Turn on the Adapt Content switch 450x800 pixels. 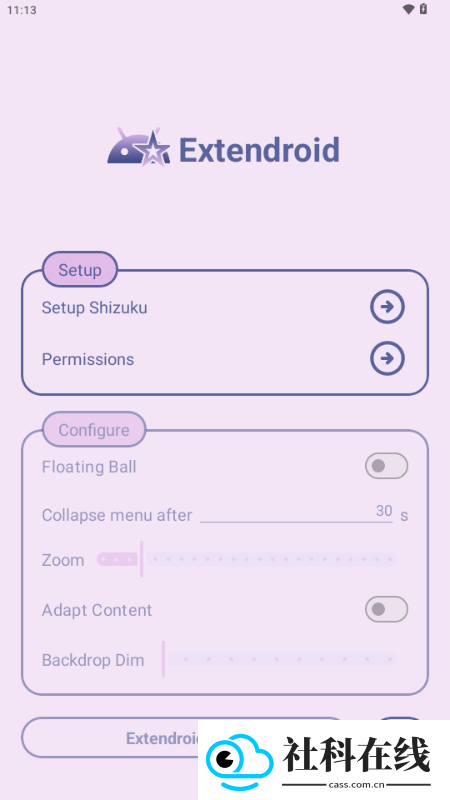[x=386, y=609]
